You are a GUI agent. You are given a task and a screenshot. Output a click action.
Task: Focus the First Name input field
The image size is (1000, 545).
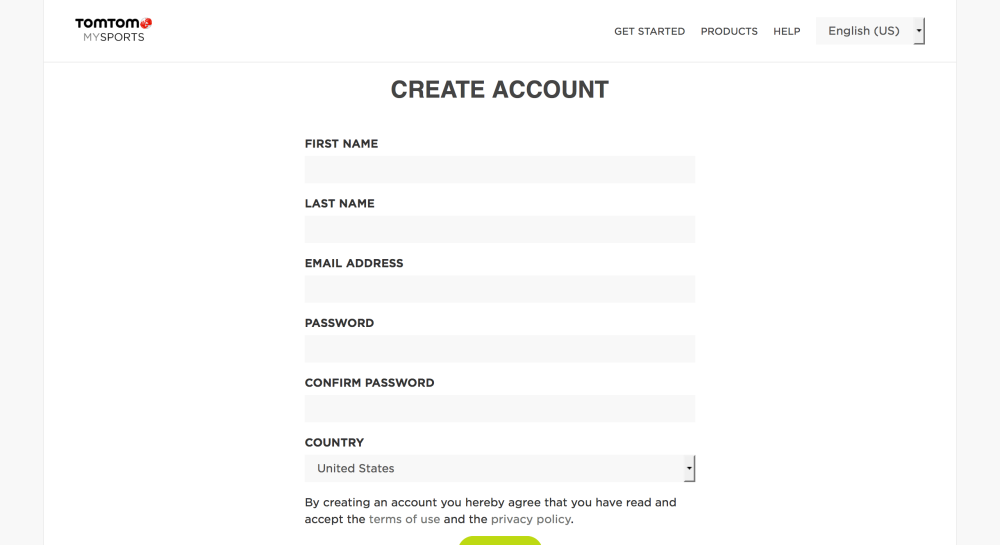[x=499, y=170]
